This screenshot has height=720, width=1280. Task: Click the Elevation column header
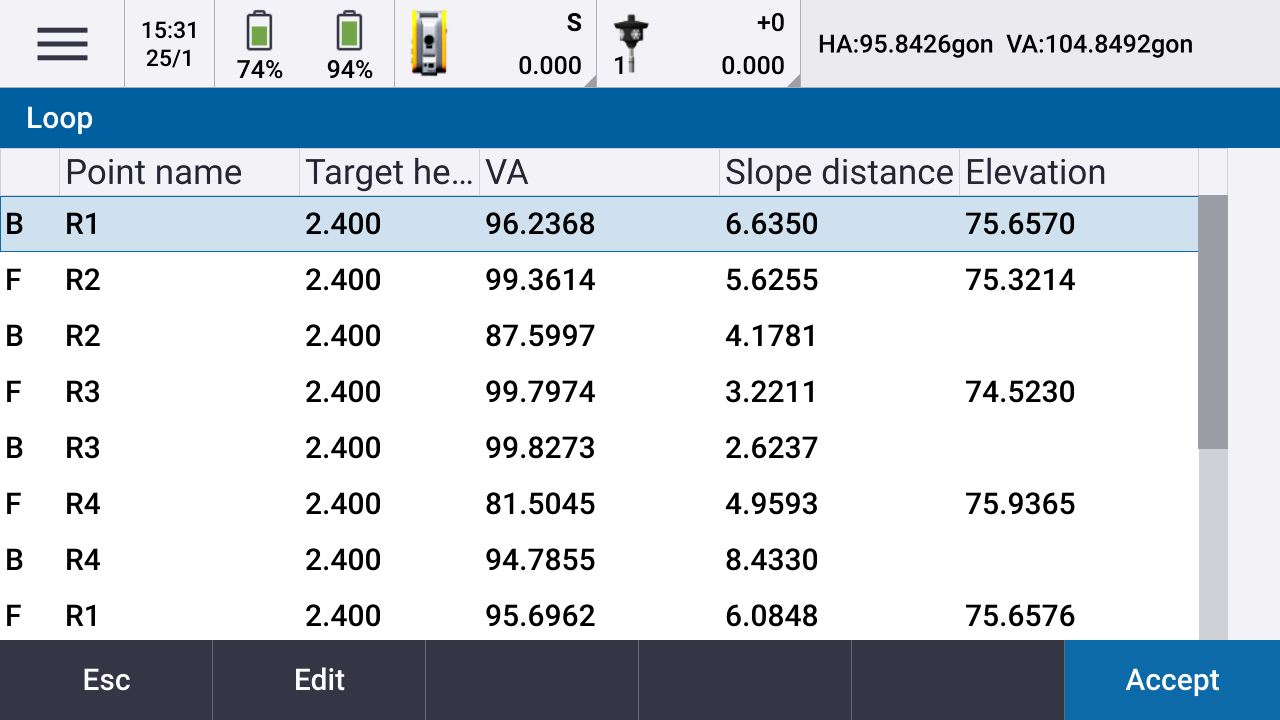coord(1078,173)
